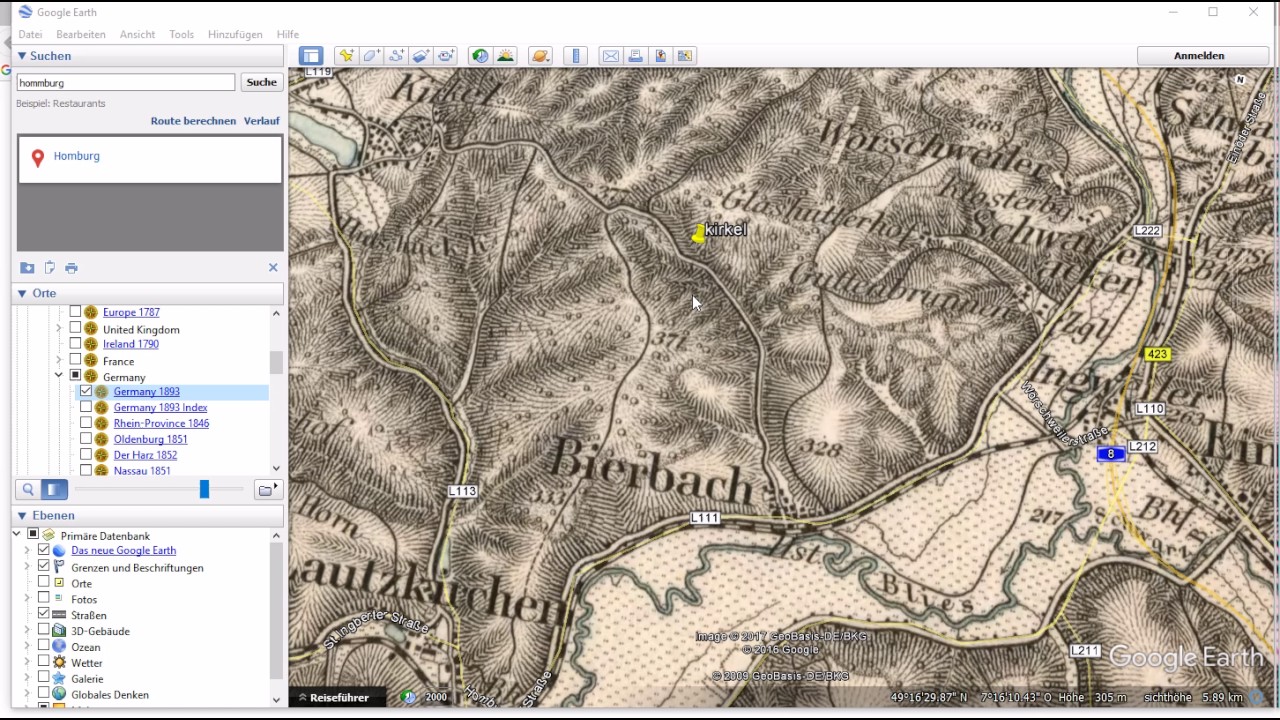This screenshot has width=1280, height=720.
Task: Click the Suche button
Action: point(261,82)
